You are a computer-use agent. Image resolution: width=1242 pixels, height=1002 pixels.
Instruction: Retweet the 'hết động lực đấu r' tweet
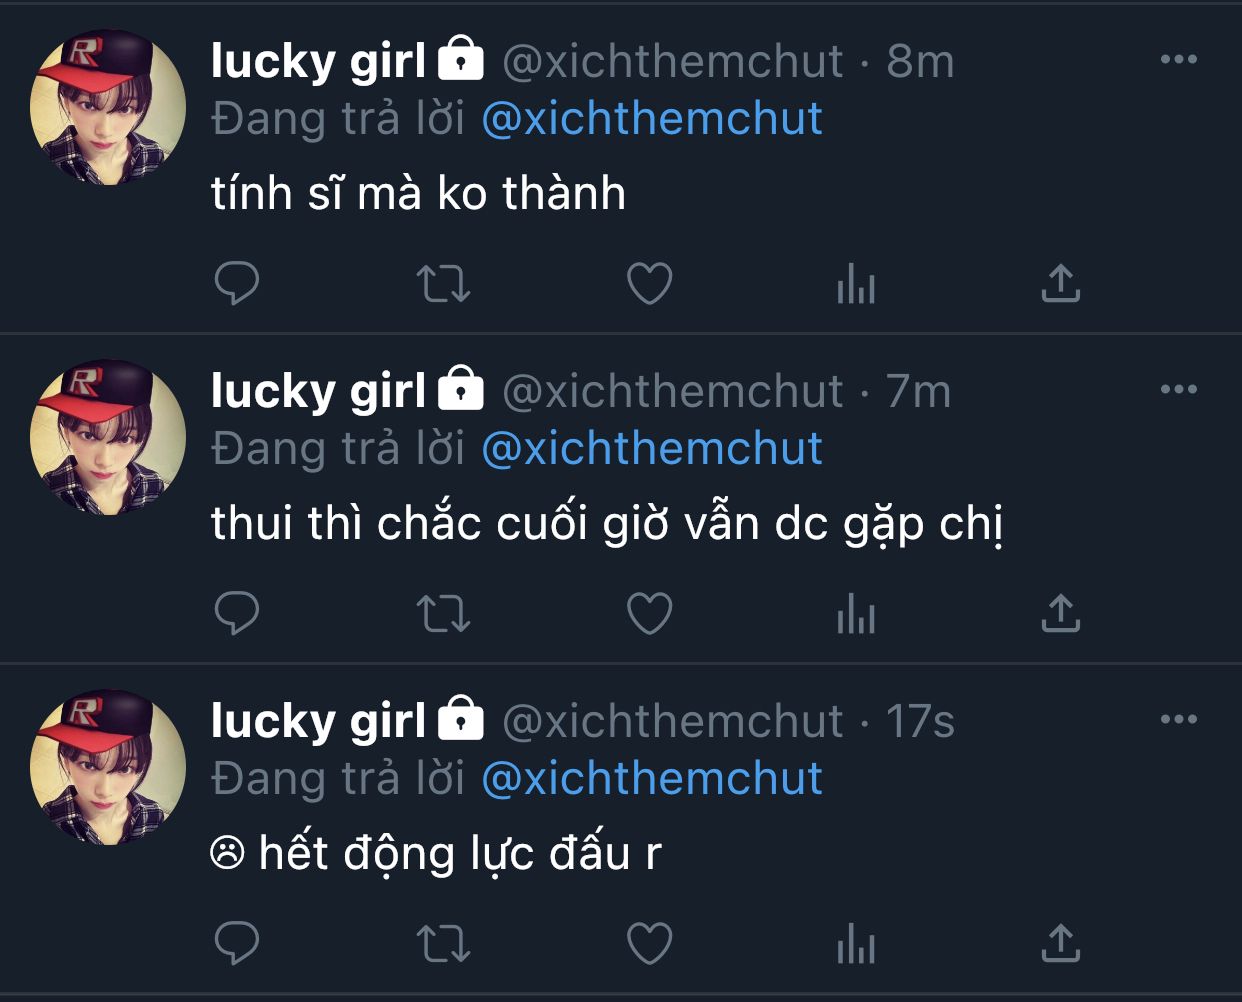coord(443,943)
